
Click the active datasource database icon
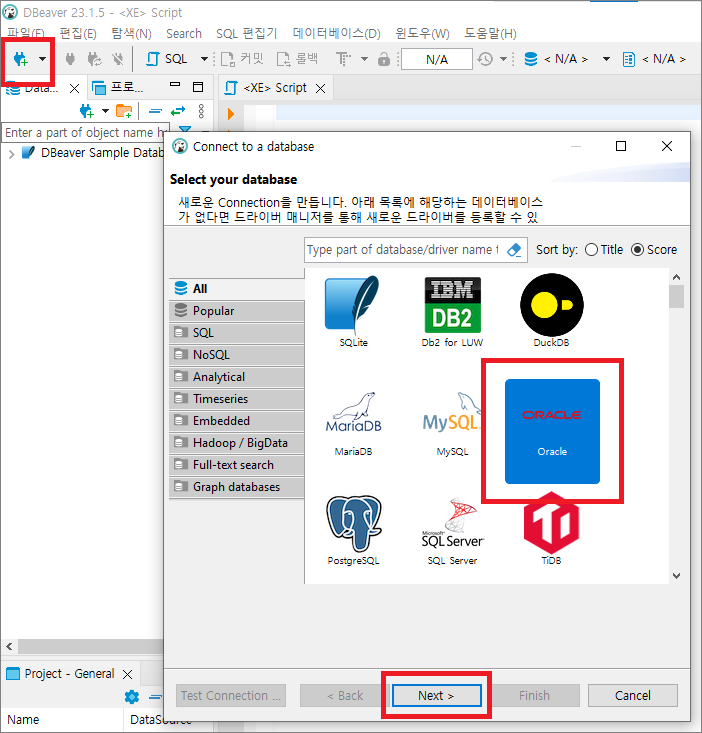click(x=531, y=59)
